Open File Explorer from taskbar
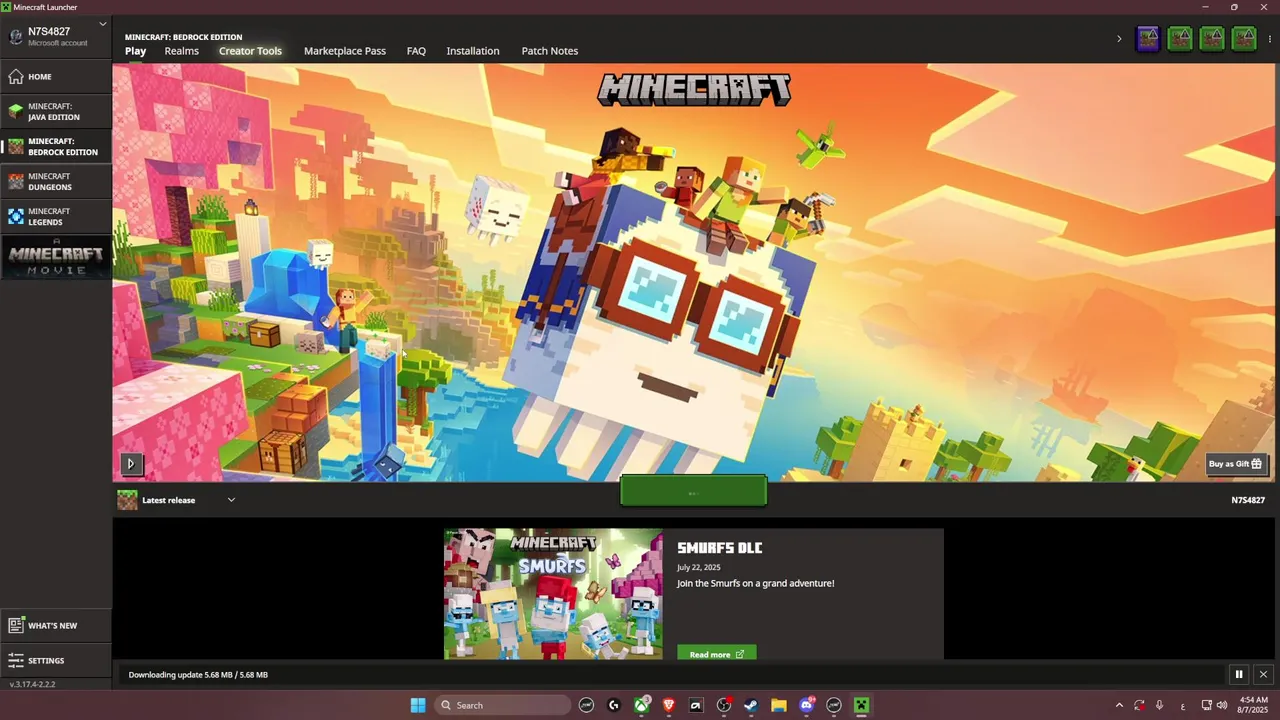Viewport: 1280px width, 720px height. tap(779, 705)
